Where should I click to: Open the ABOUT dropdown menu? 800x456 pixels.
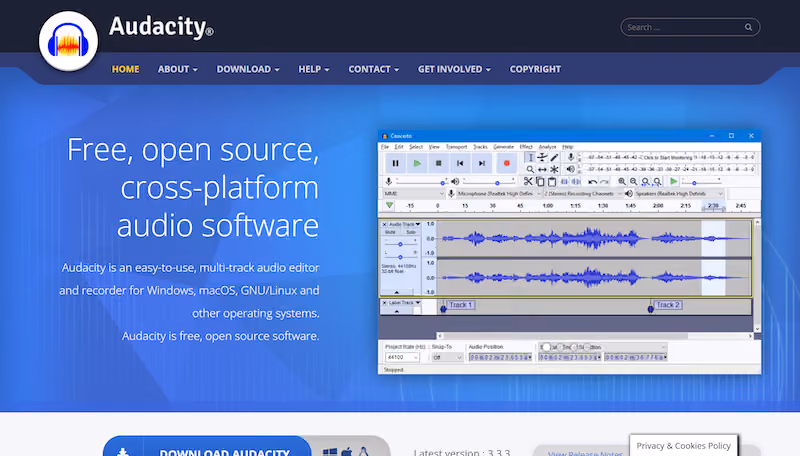177,69
